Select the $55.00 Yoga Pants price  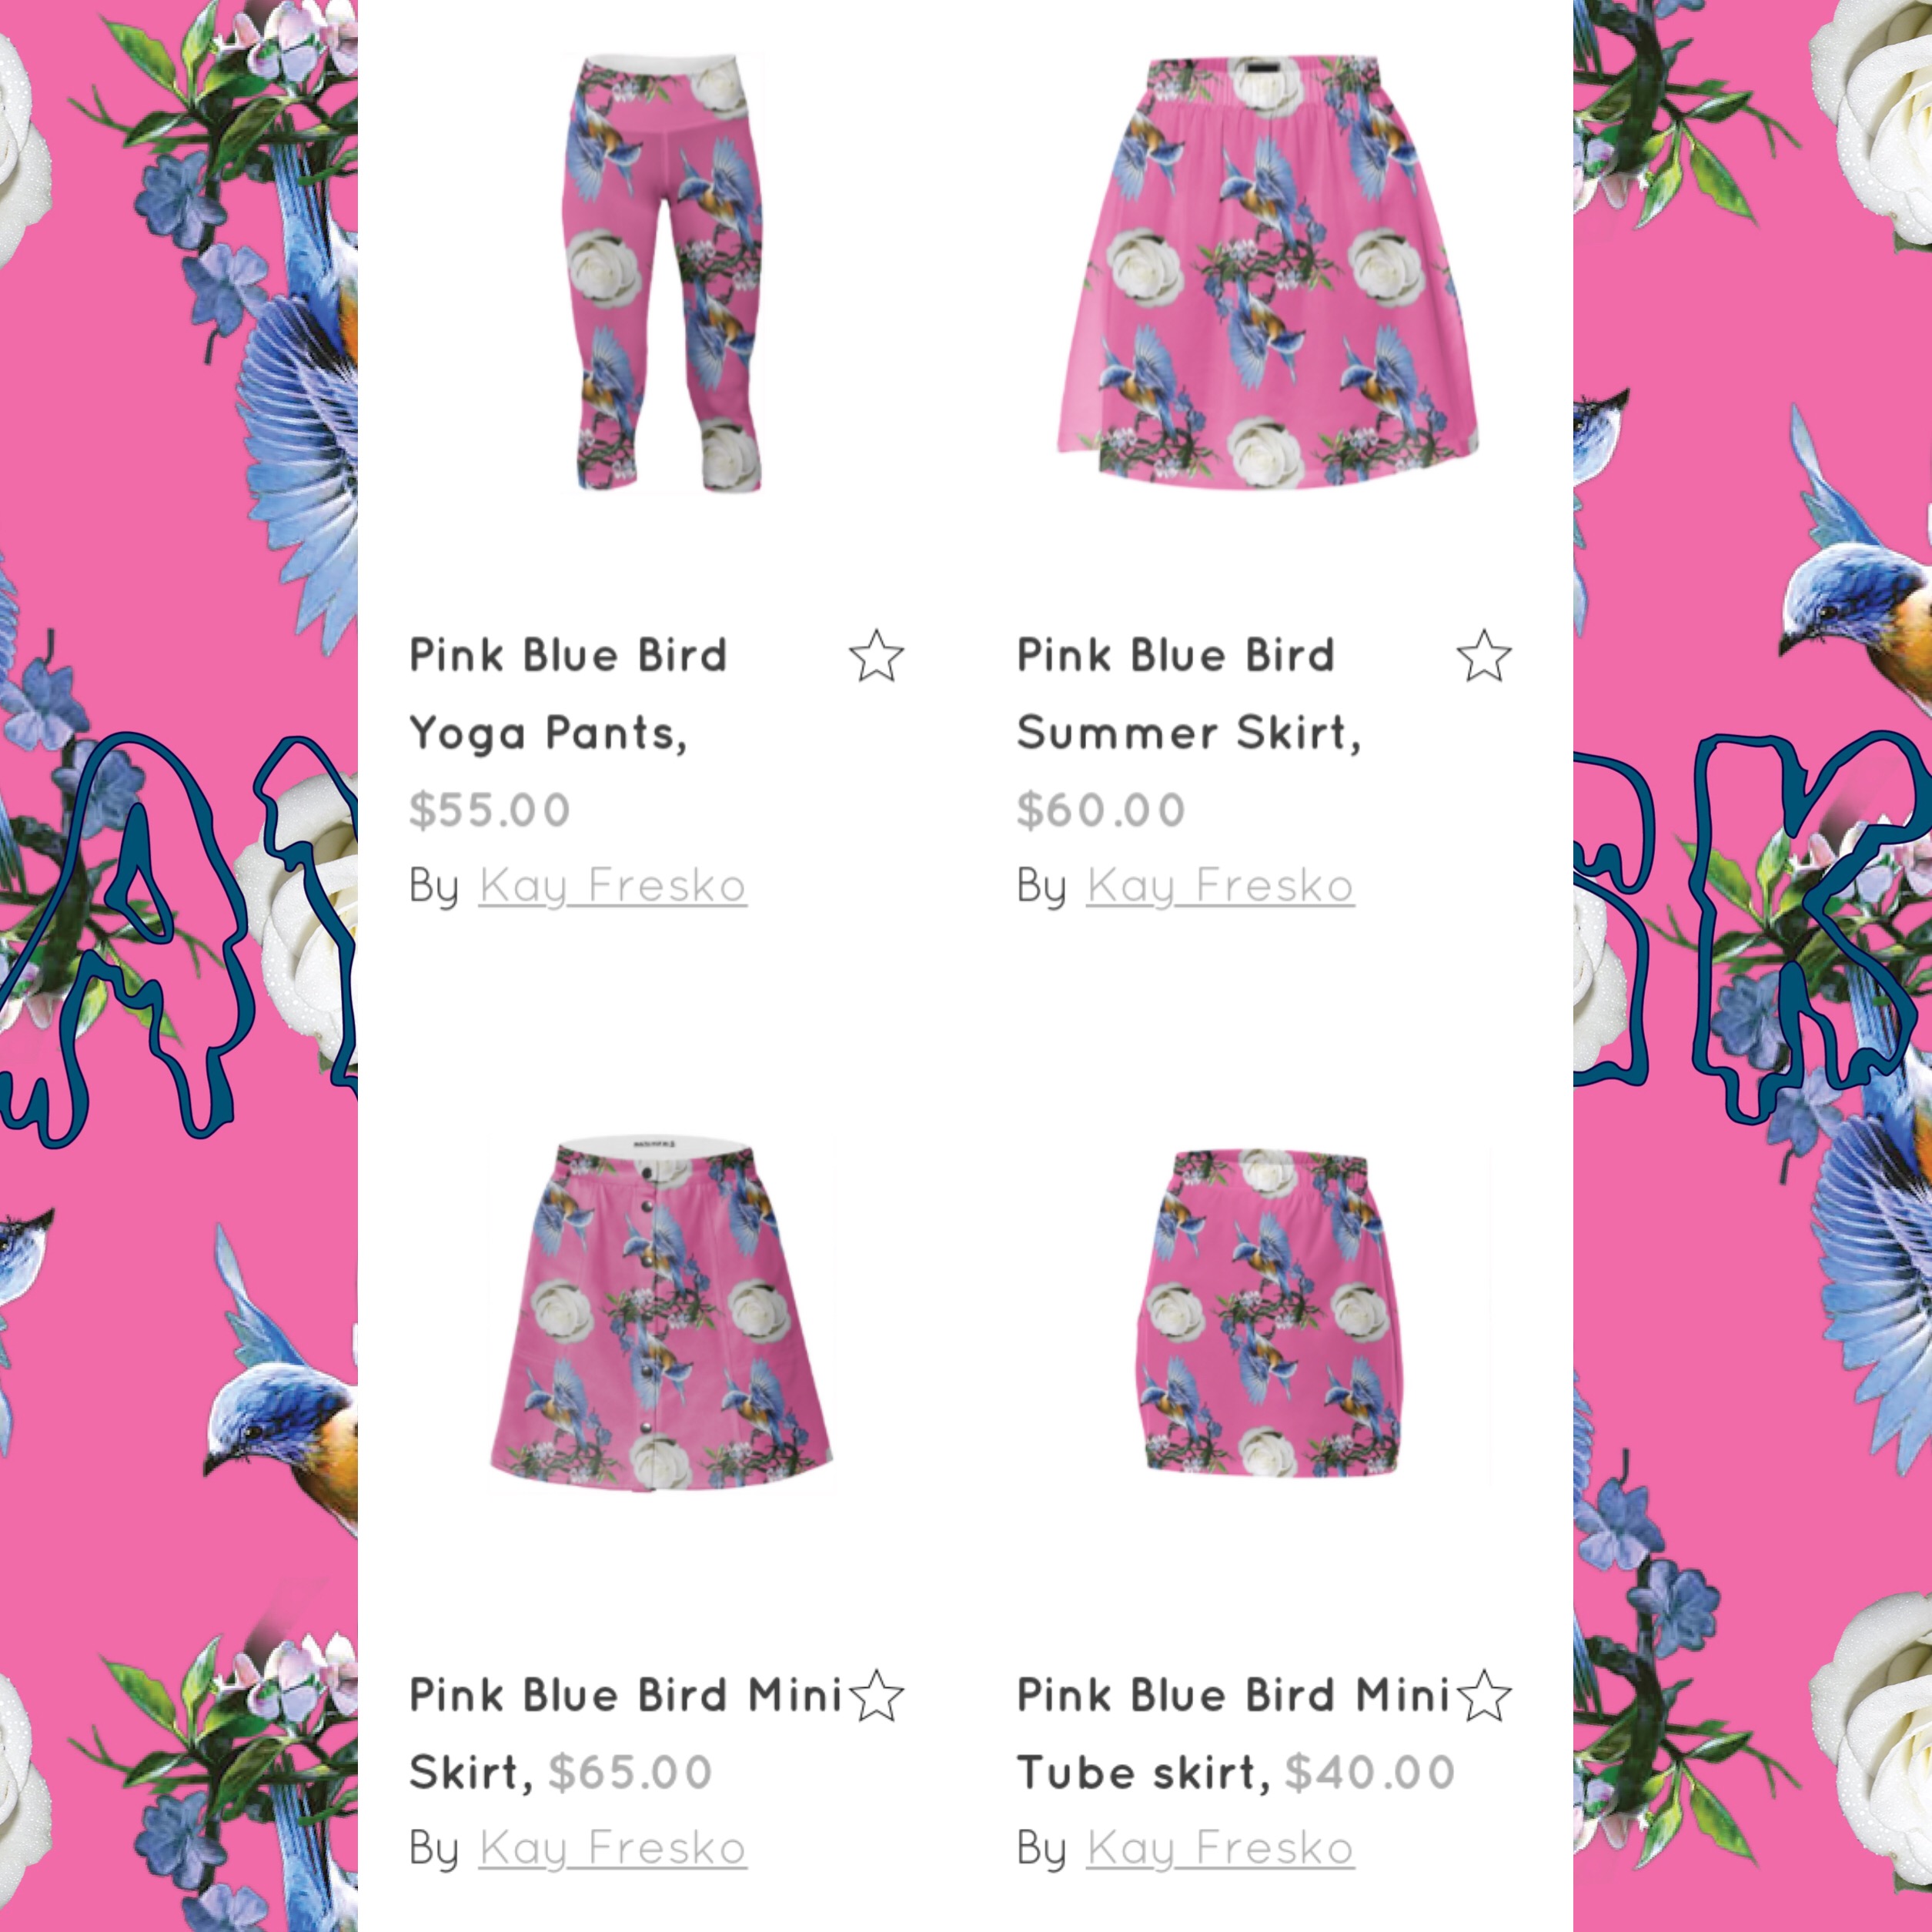pyautogui.click(x=489, y=810)
